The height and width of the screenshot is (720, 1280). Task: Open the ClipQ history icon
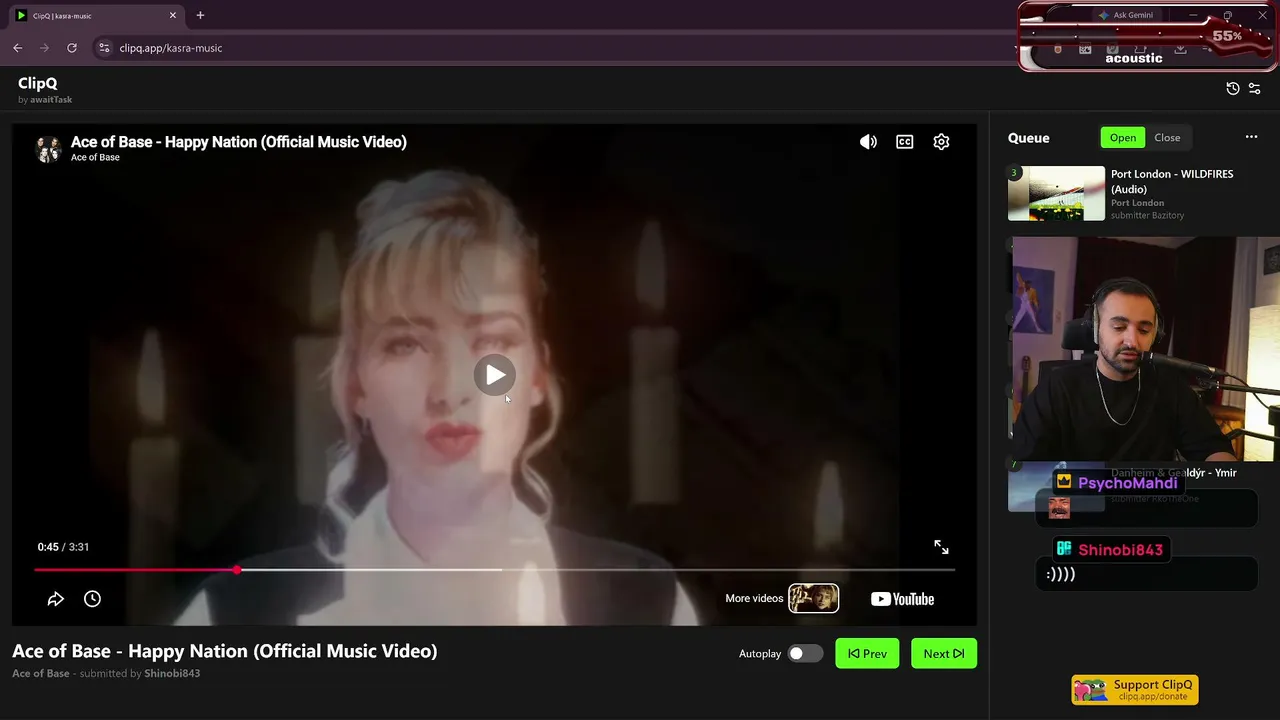pyautogui.click(x=1233, y=88)
